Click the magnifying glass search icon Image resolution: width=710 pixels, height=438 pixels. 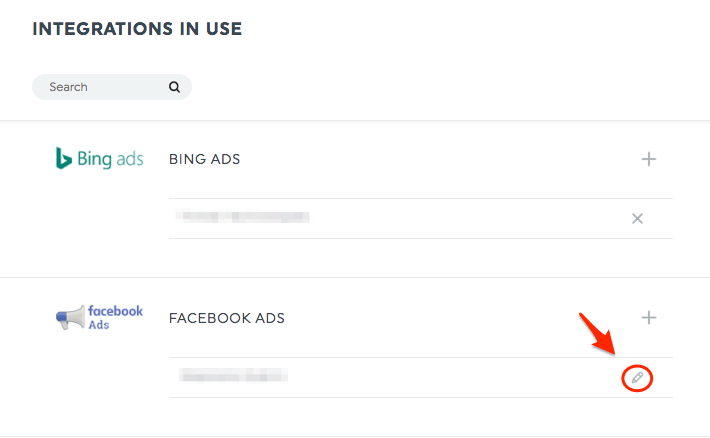(x=174, y=87)
